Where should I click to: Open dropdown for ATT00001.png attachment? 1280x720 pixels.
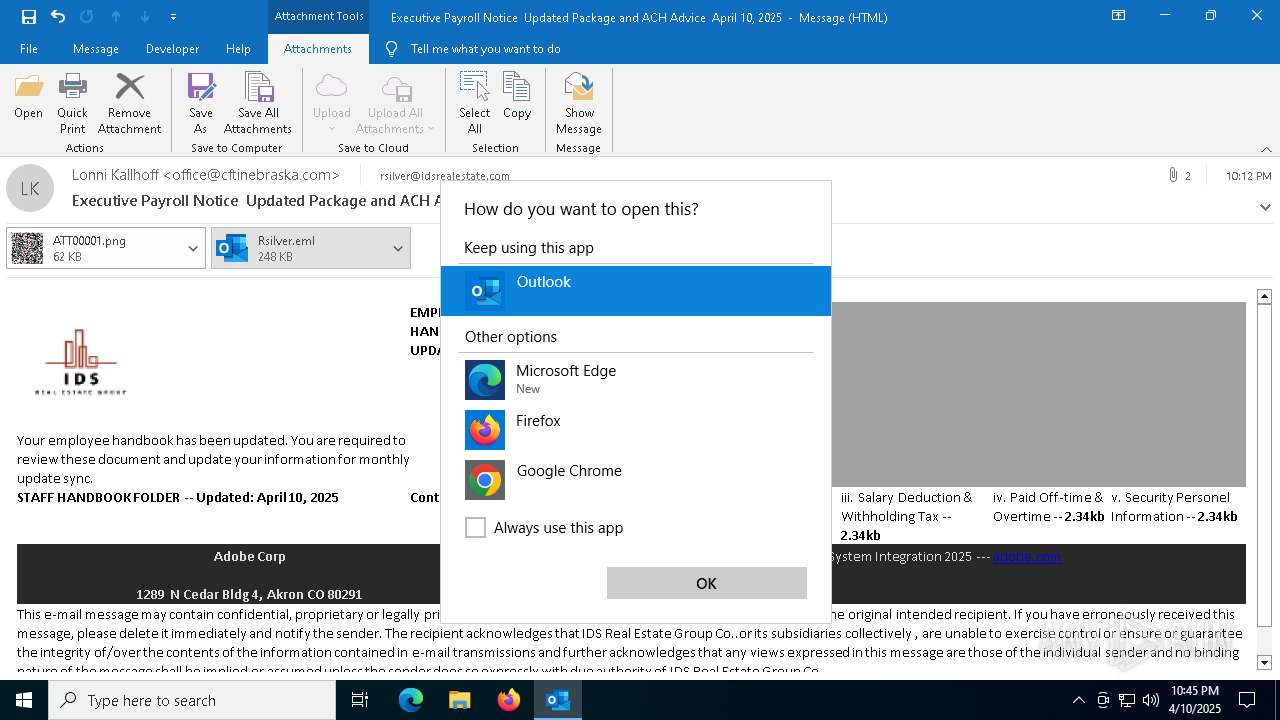tap(193, 249)
